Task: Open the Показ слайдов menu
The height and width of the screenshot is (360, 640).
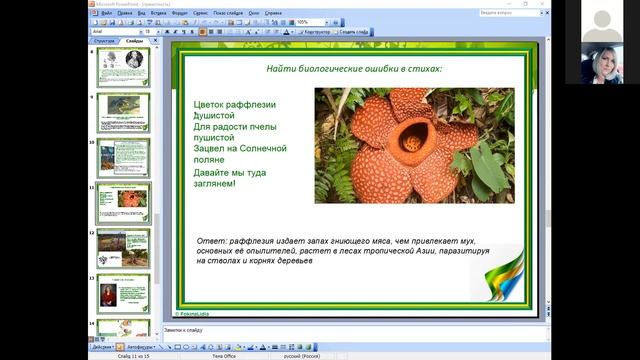Action: pyautogui.click(x=228, y=13)
